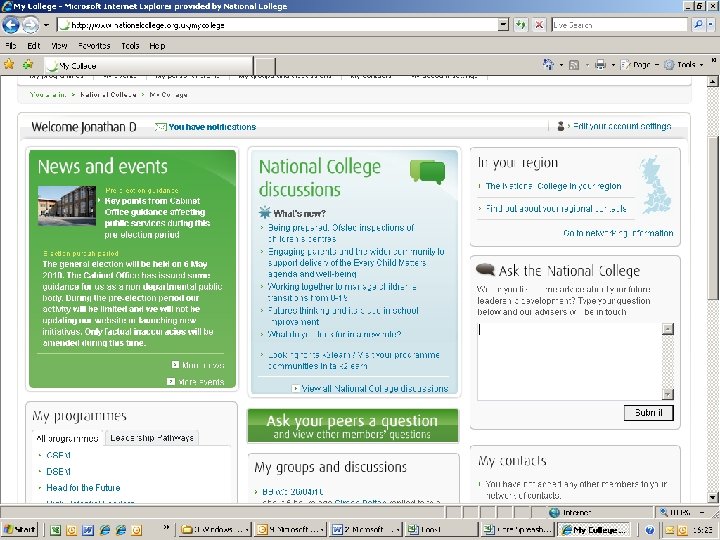
Task: Click the browser Back arrow button
Action: 11,25
